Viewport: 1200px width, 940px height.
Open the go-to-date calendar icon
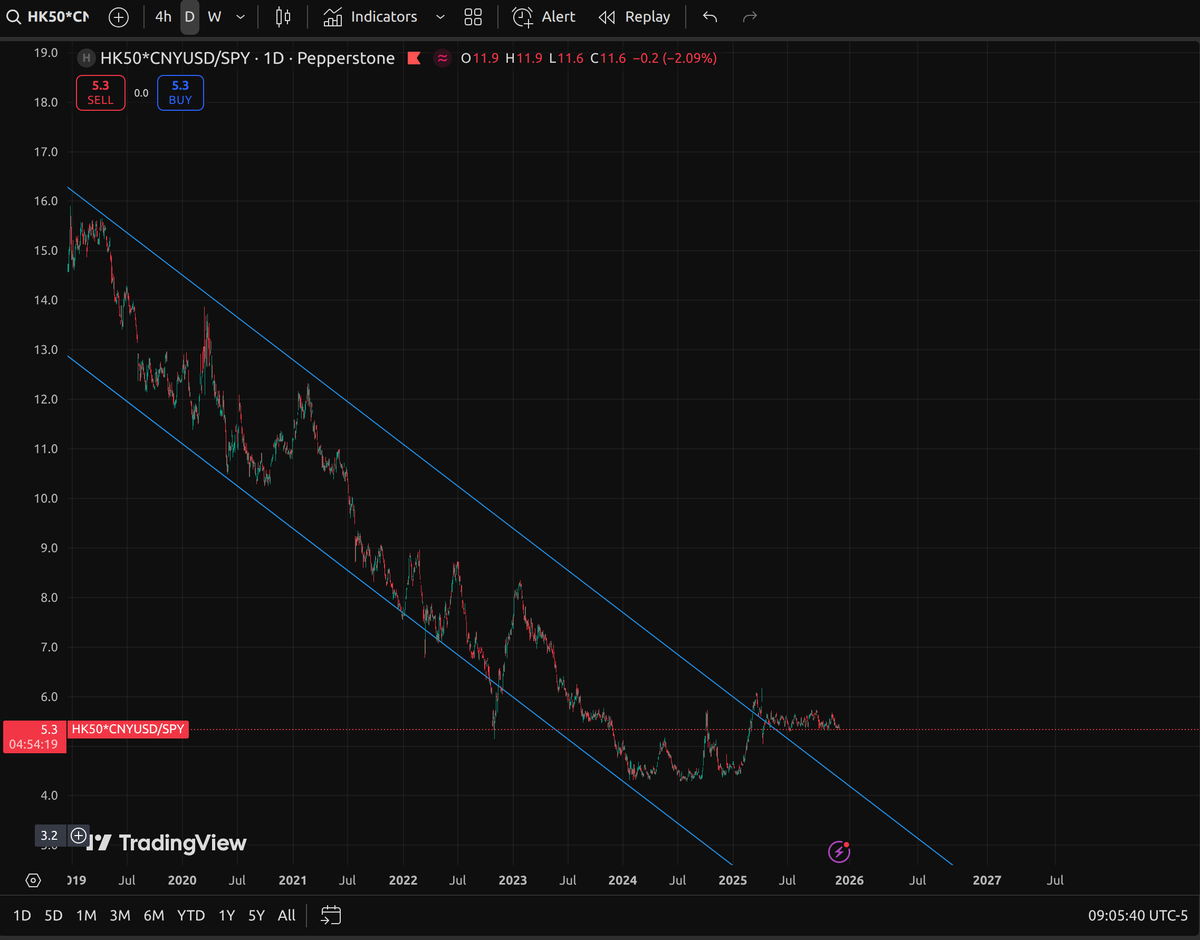coord(330,914)
